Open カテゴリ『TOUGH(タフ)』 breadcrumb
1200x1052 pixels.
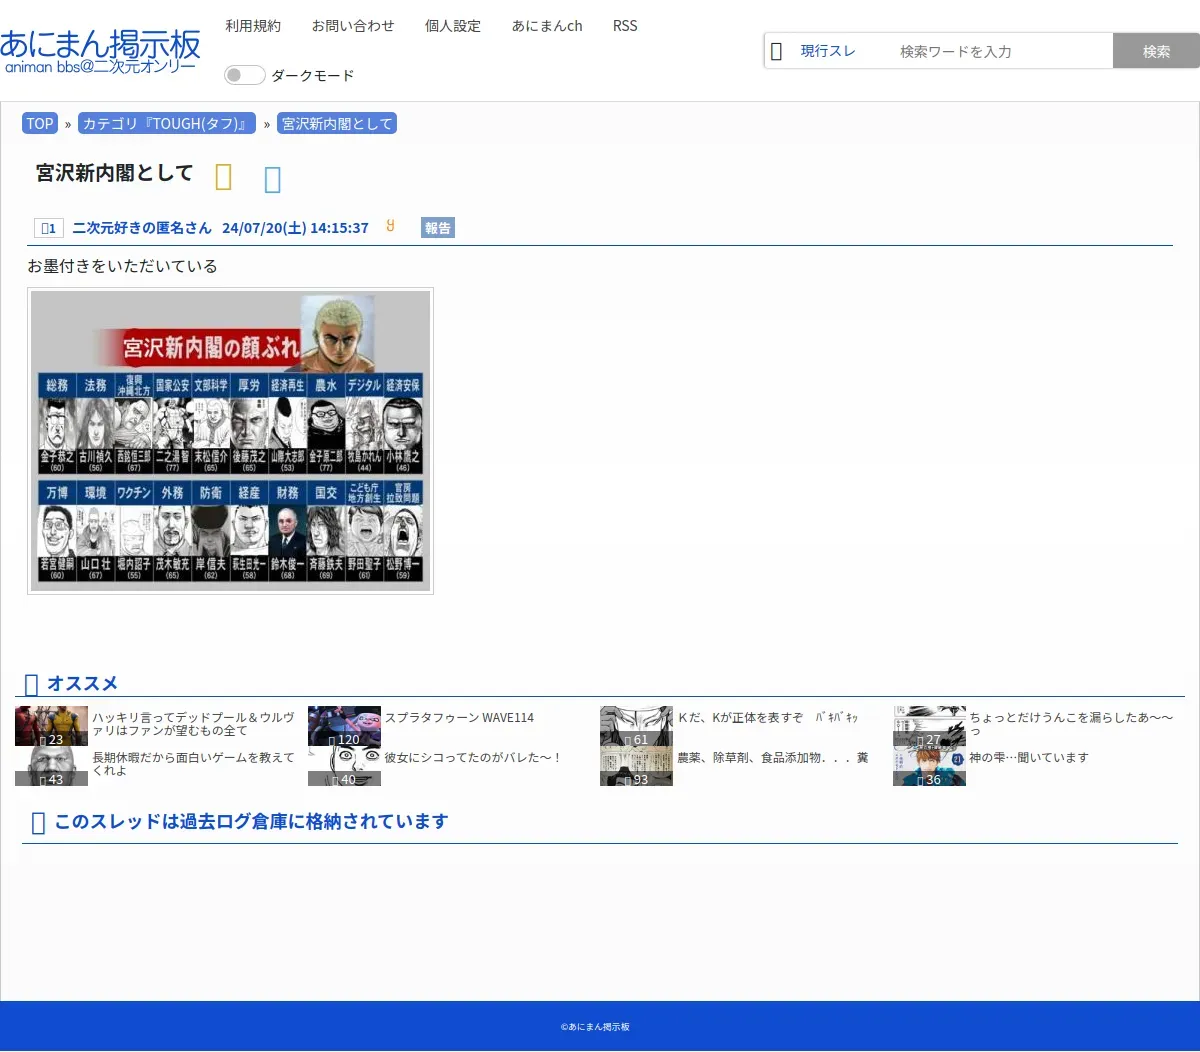click(x=167, y=124)
